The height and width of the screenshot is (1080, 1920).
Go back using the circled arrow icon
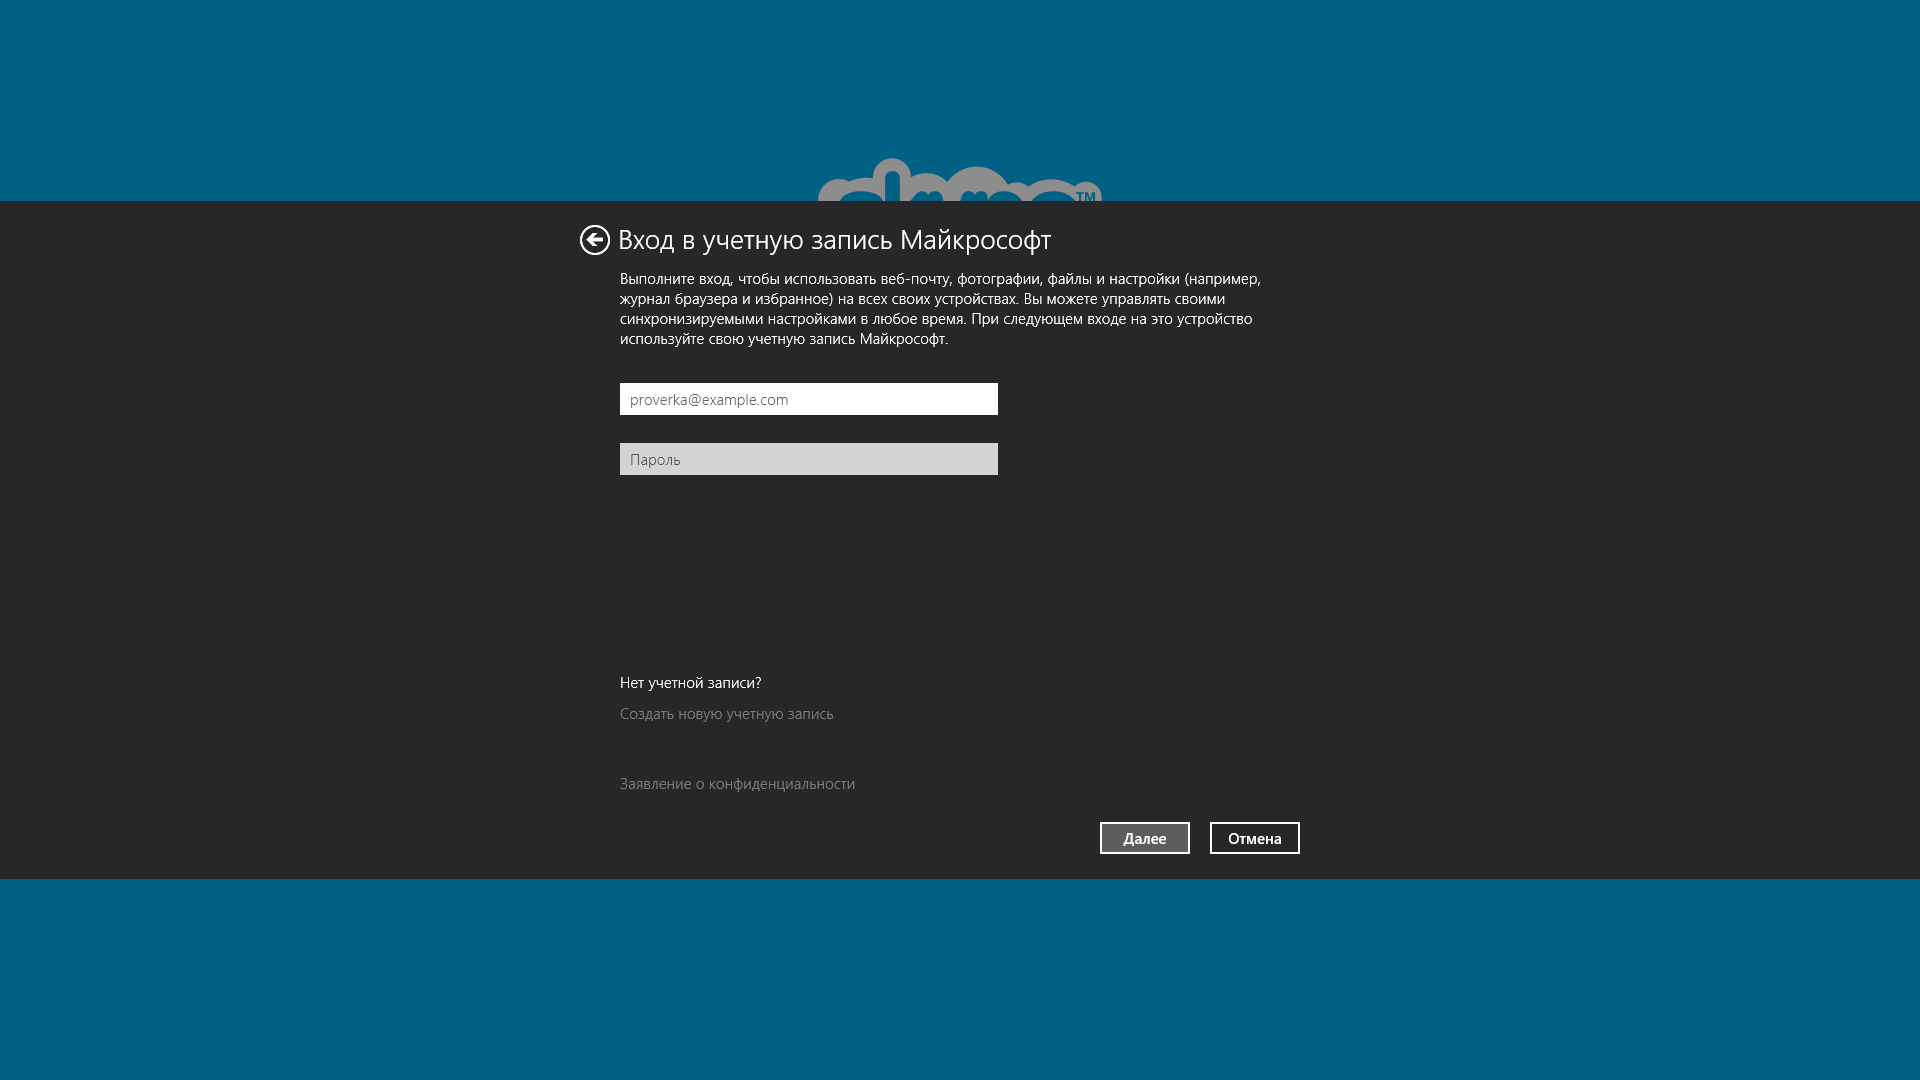pos(595,240)
